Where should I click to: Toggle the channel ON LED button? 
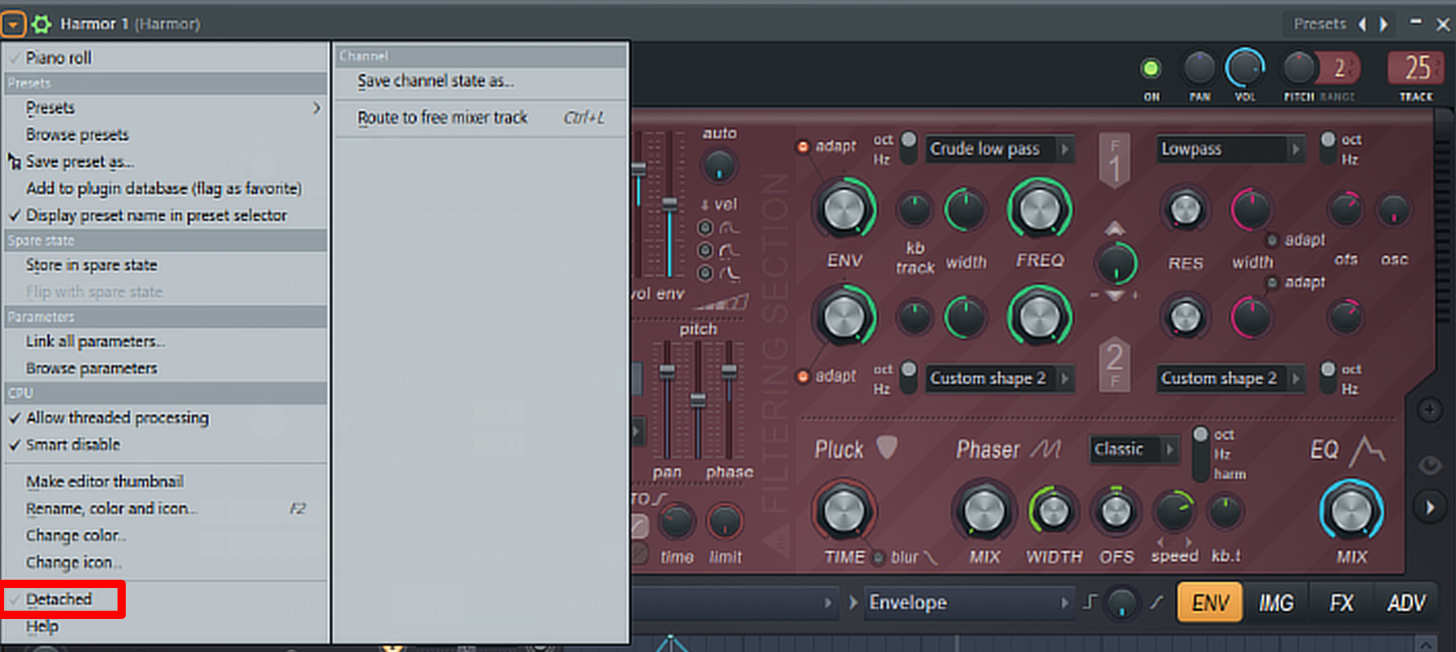(1151, 68)
